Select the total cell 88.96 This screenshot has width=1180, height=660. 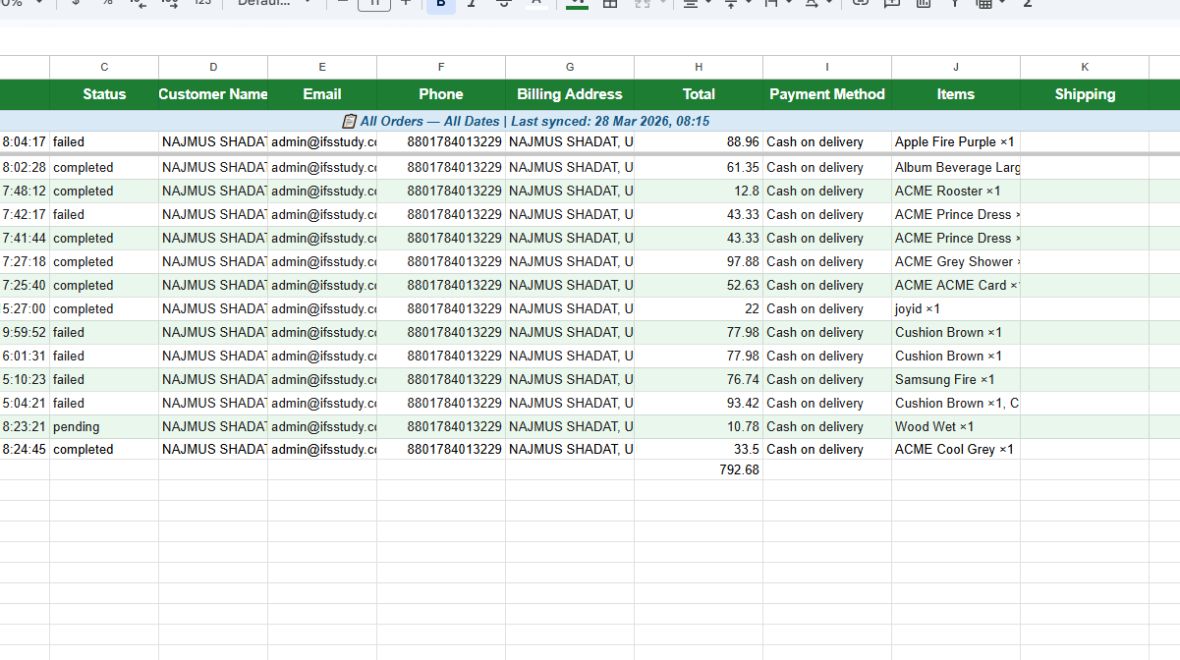(x=698, y=141)
